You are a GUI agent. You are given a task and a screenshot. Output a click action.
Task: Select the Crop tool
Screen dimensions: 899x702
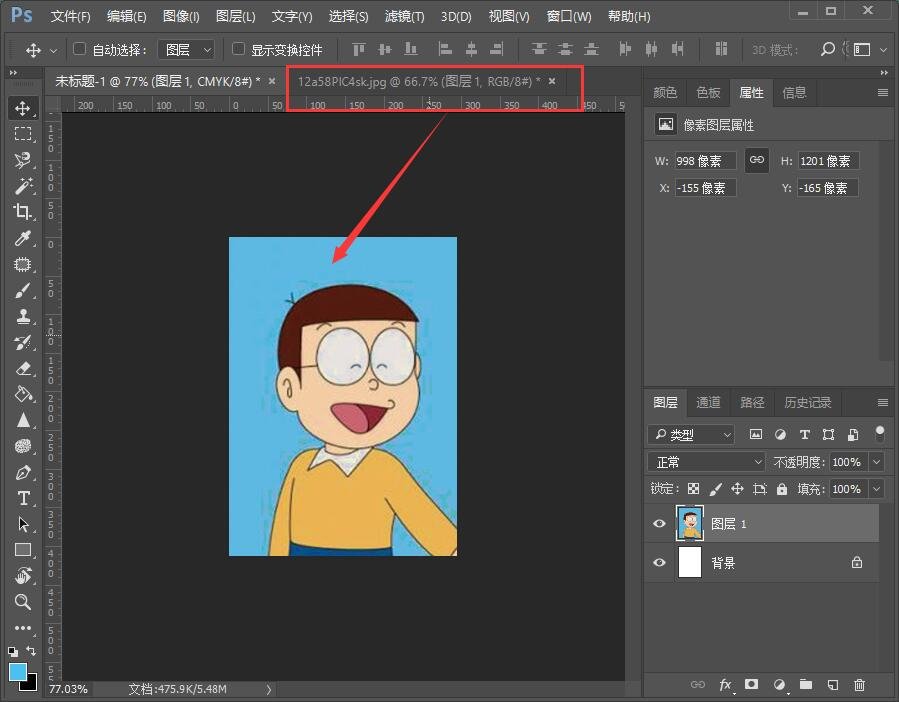22,212
